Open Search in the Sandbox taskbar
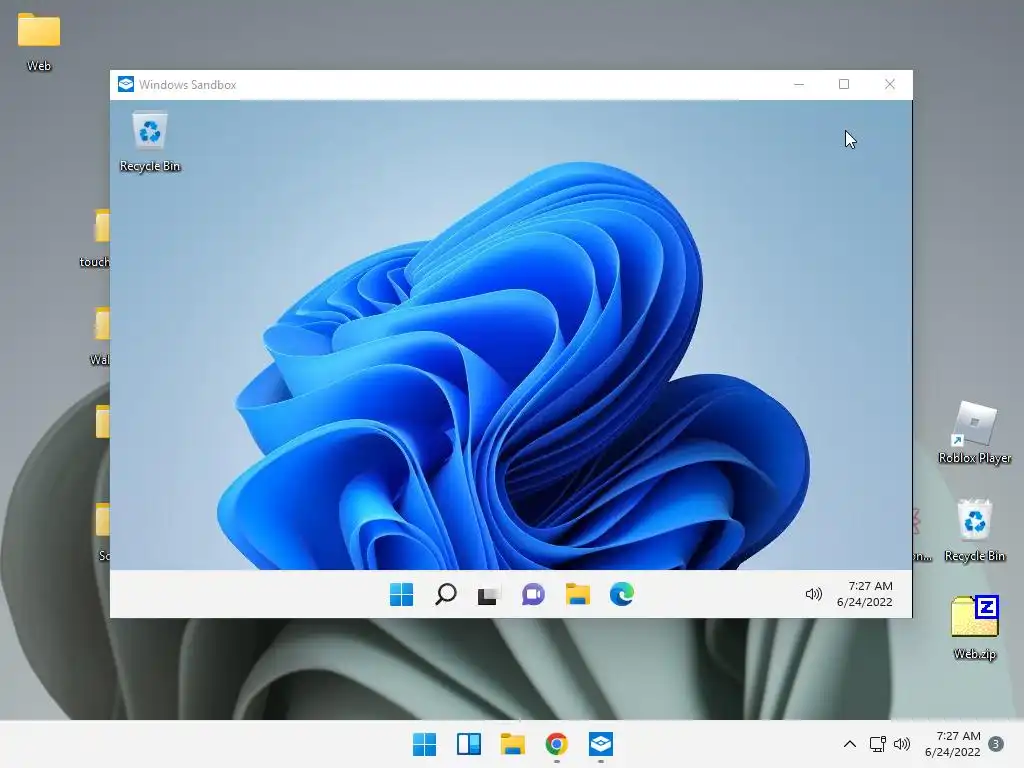1024x768 pixels. point(445,594)
